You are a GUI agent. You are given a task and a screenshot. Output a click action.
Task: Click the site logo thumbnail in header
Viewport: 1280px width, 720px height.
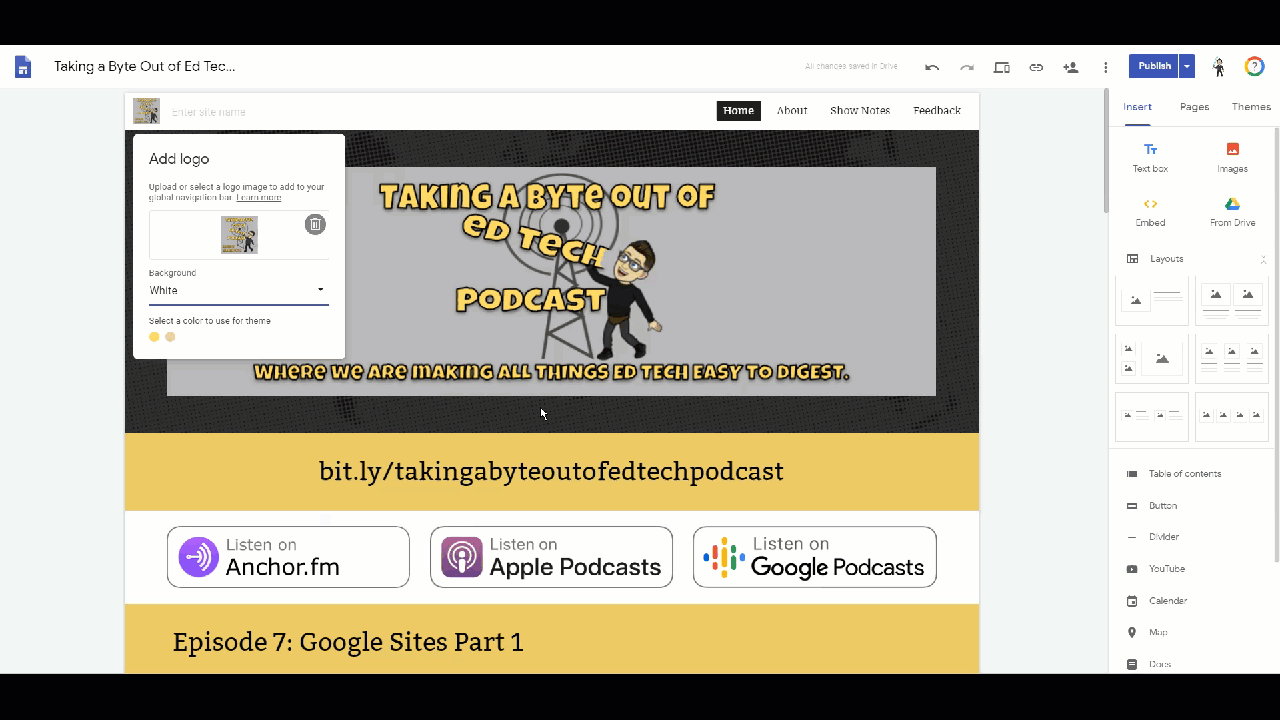(146, 111)
